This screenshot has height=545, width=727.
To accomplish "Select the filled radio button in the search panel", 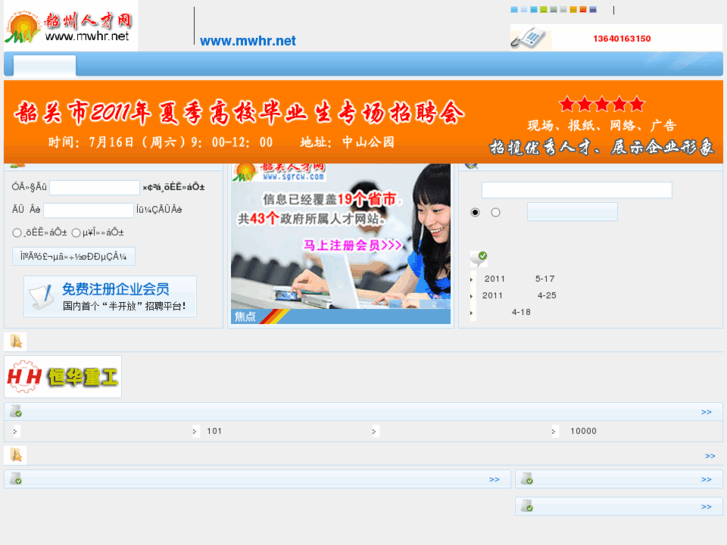I will coord(475,212).
